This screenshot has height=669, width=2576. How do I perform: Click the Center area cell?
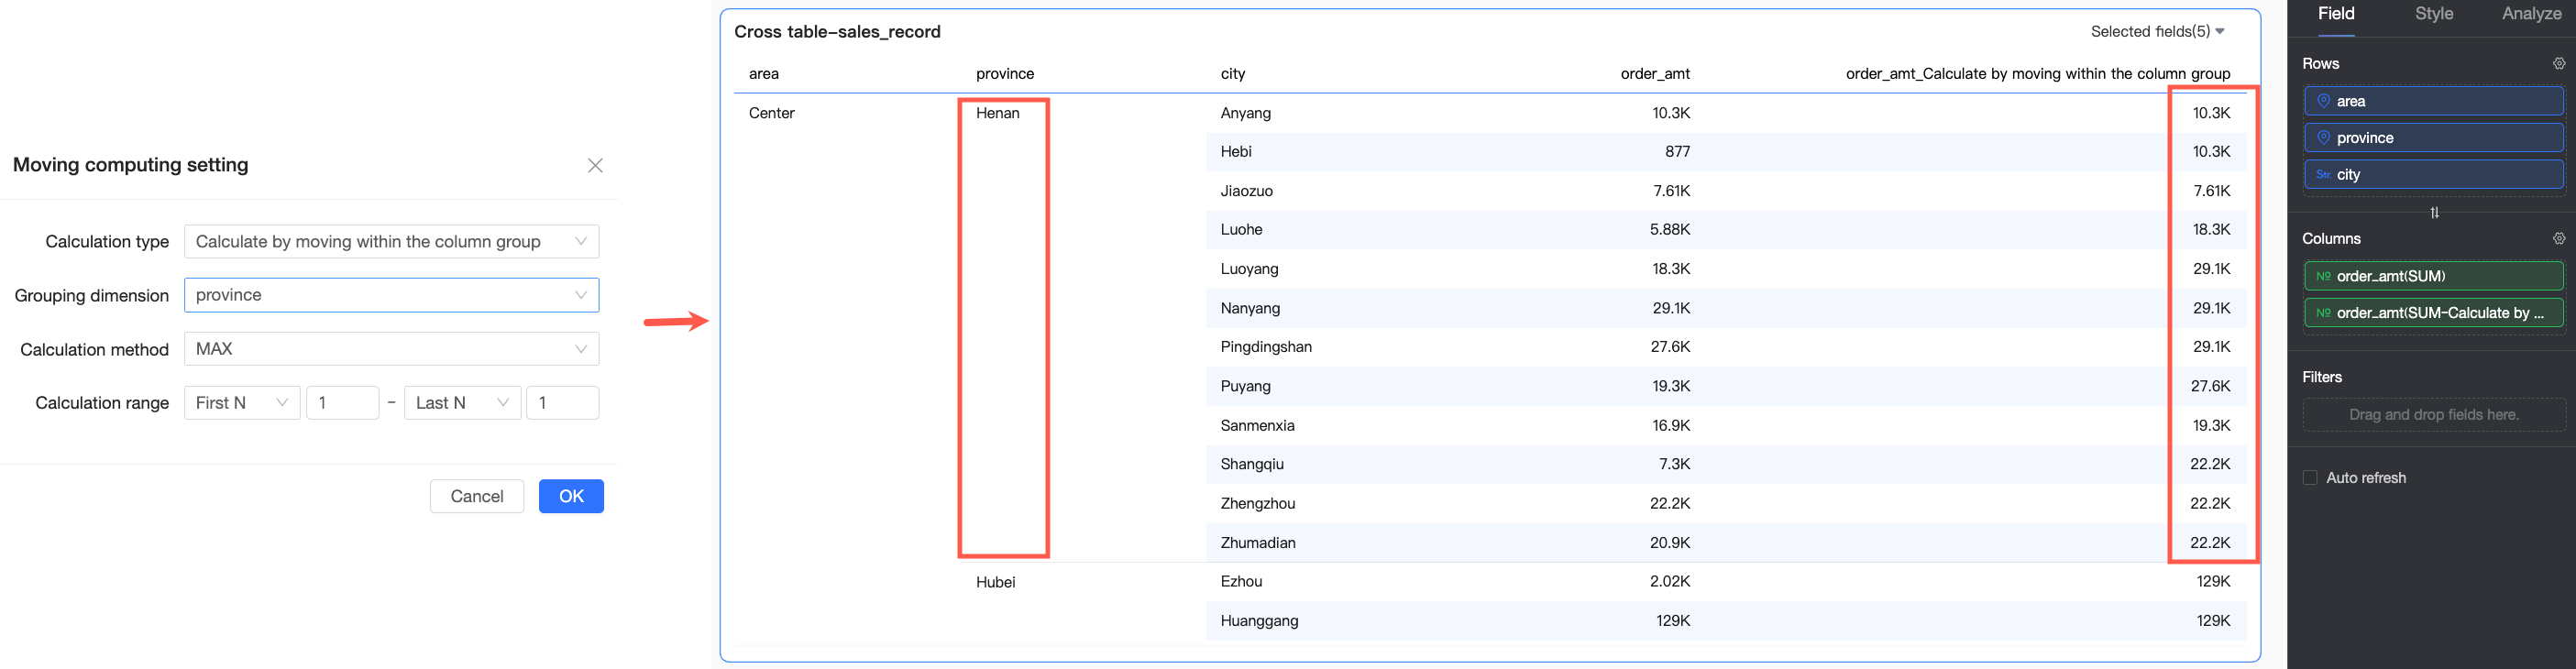771,113
